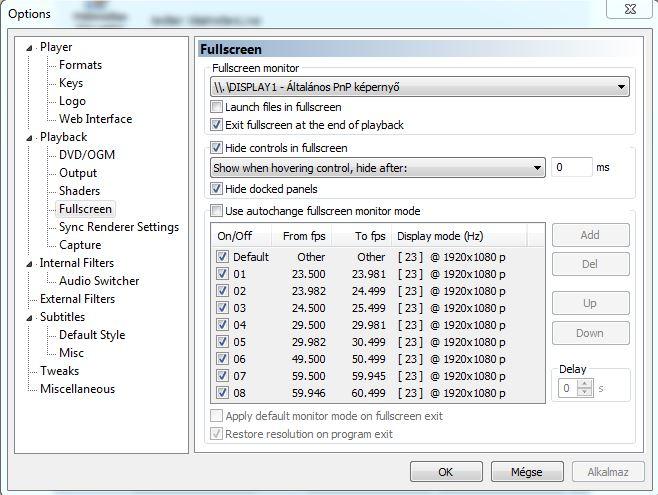Click the hide-after ms input field
The width and height of the screenshot is (658, 495).
click(571, 167)
